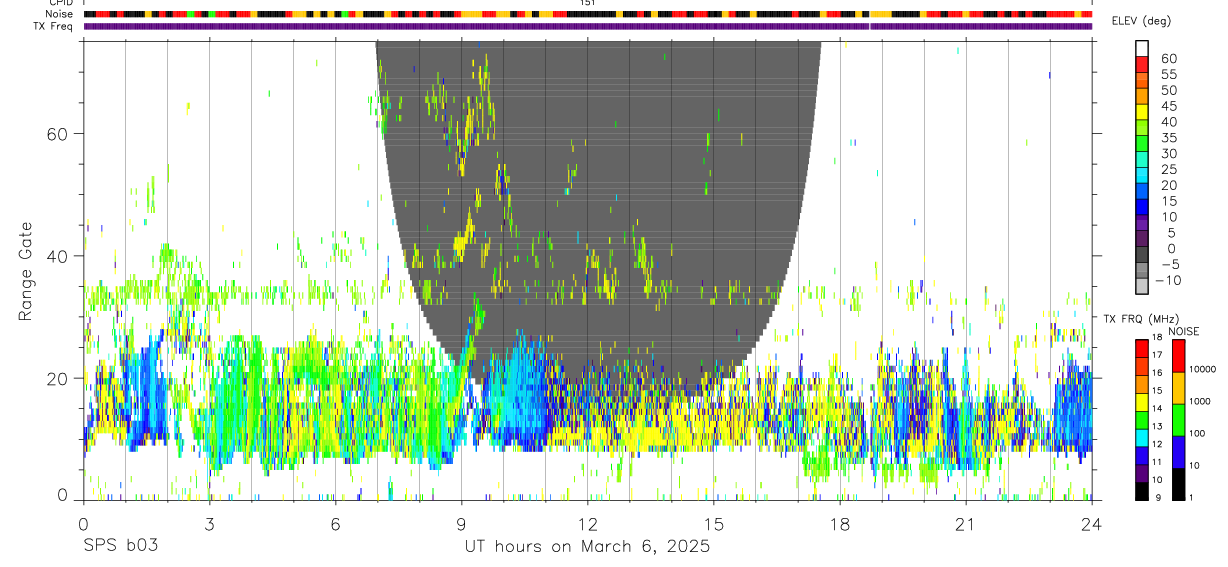The image size is (1228, 567).
Task: Click the black bottom segment of TX FRQ color bar
Action: point(1141,491)
